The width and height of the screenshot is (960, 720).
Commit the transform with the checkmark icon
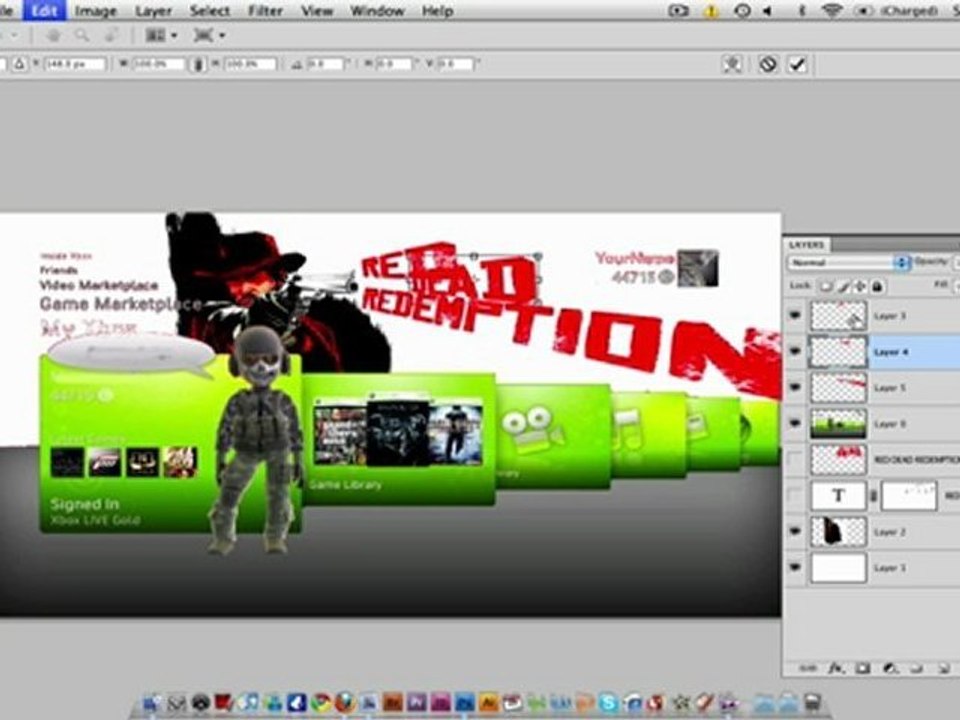pos(797,64)
